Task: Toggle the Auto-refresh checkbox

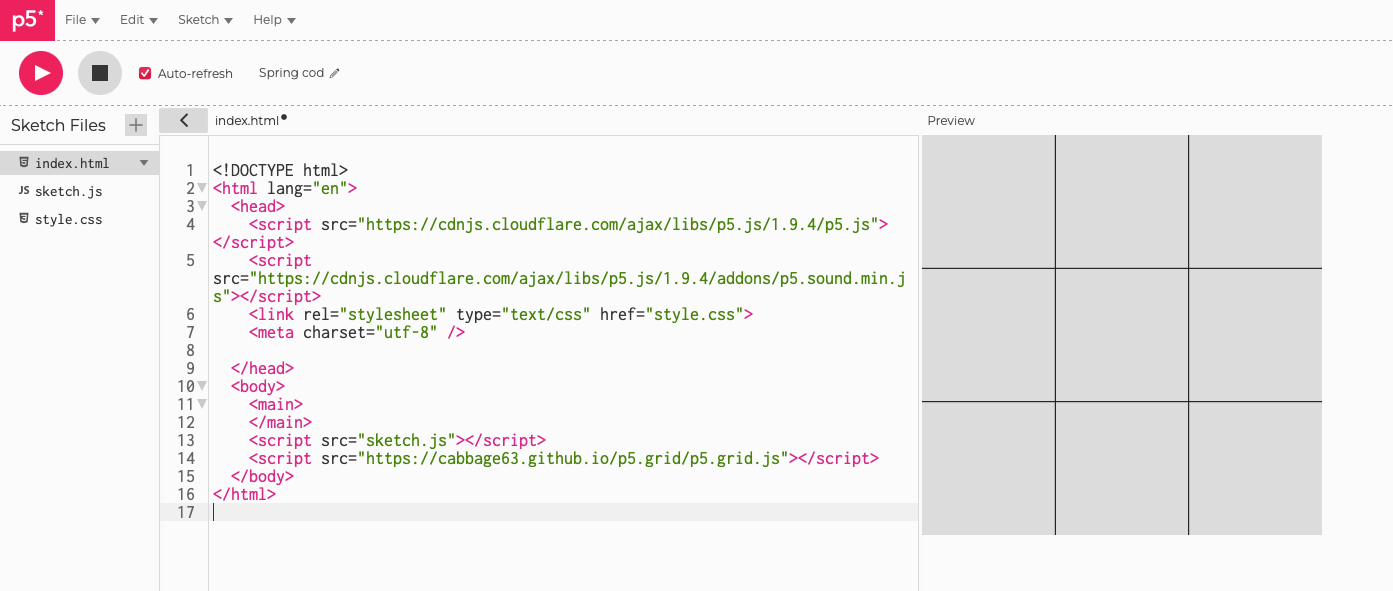Action: [145, 73]
